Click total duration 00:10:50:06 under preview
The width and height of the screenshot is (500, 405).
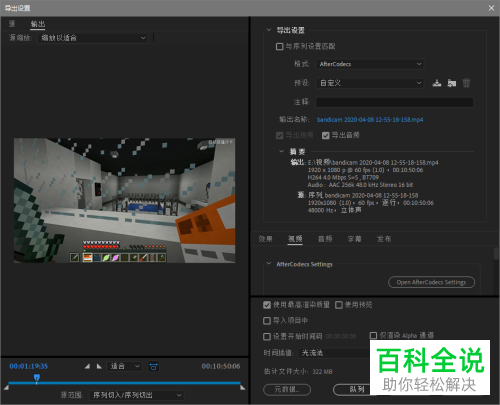pos(221,366)
